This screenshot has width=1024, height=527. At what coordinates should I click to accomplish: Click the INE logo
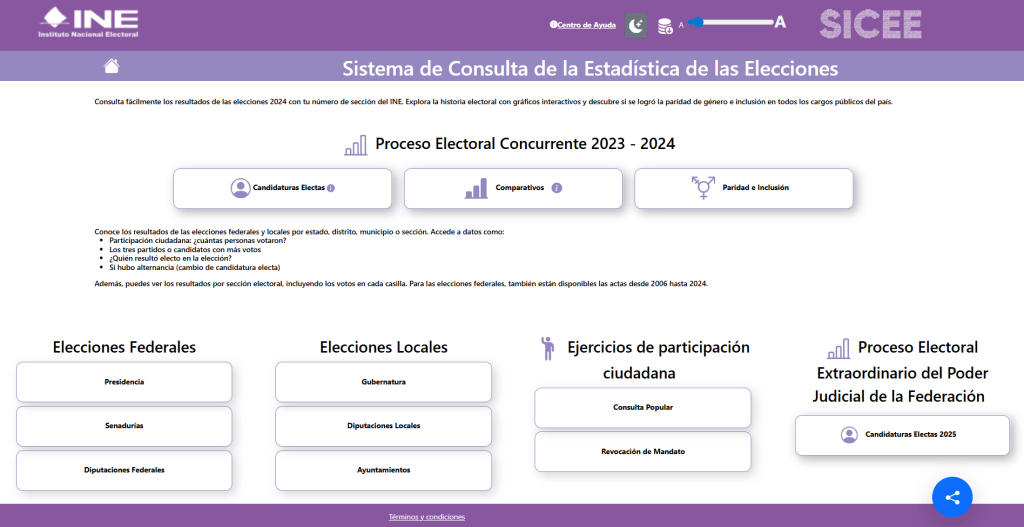[x=89, y=22]
